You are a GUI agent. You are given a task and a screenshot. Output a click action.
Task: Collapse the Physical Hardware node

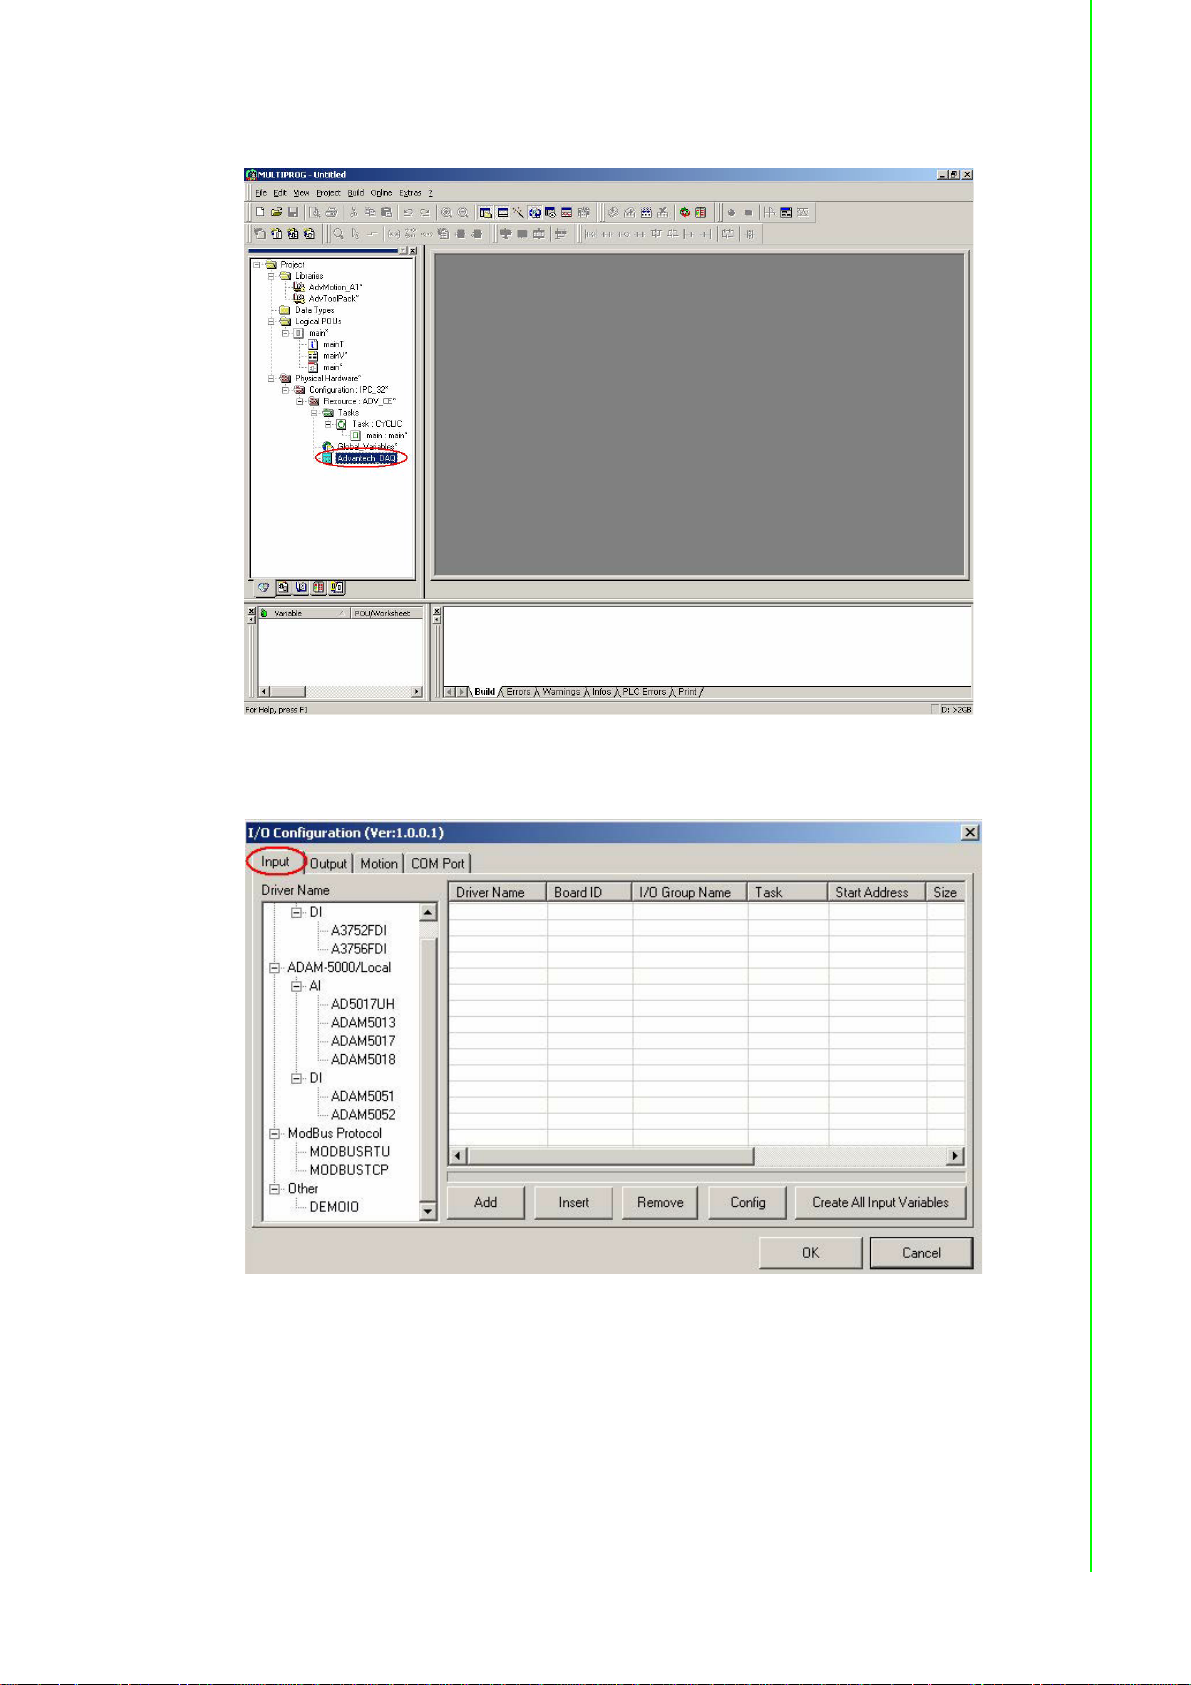pos(271,378)
